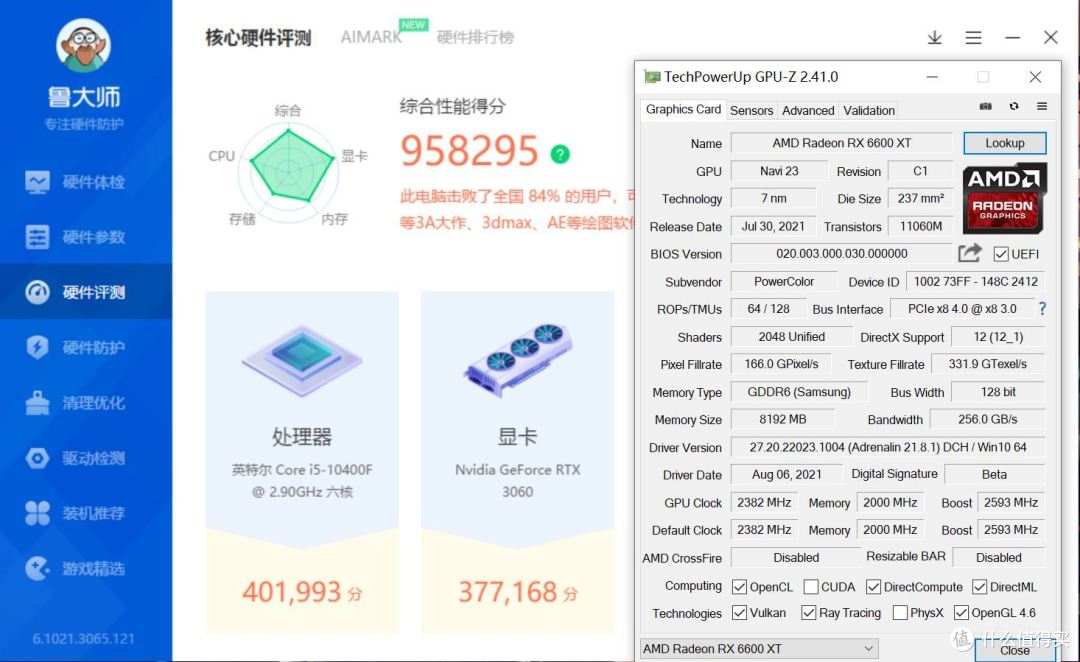Image resolution: width=1080 pixels, height=662 pixels.
Task: Click Nvidia GeForce RTX 3060 label
Action: pos(517,480)
